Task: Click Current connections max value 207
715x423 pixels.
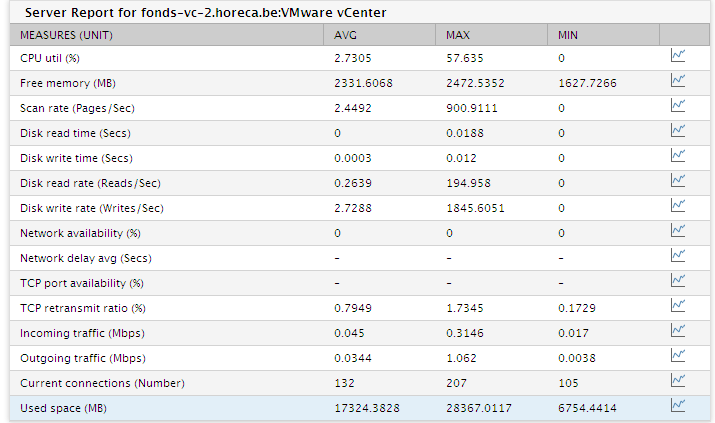Action: click(456, 383)
